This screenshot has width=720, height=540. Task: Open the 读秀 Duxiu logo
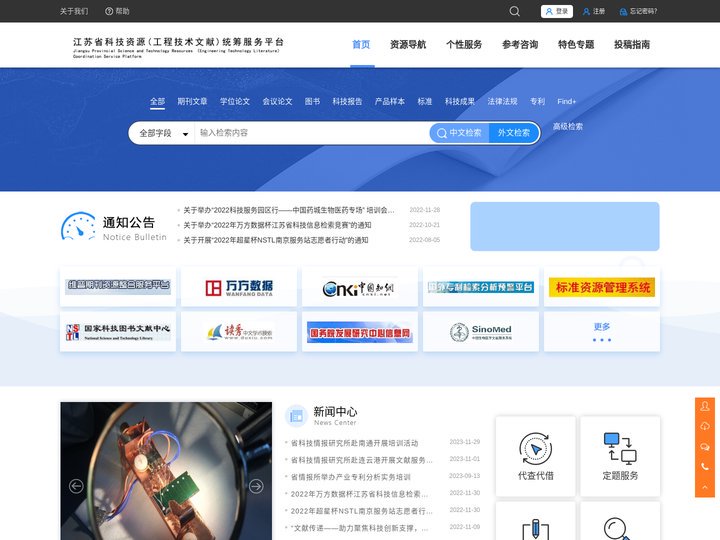[239, 332]
